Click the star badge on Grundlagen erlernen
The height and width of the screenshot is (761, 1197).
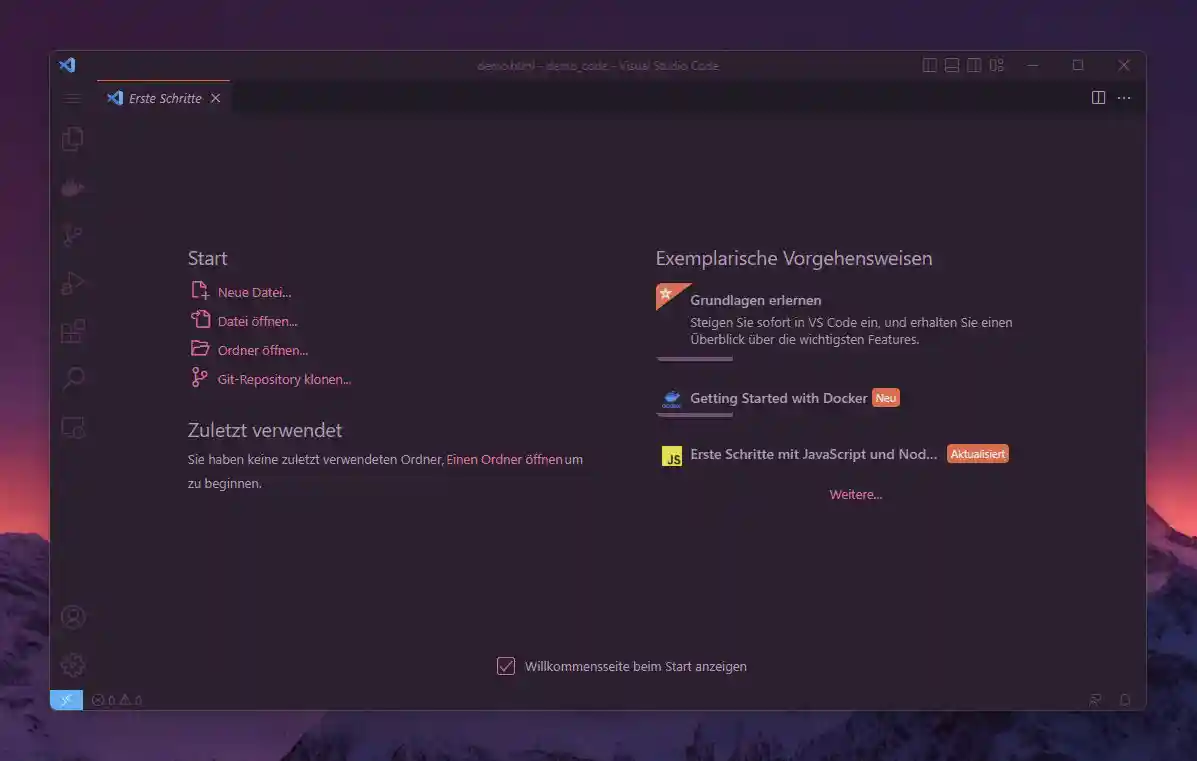666,293
